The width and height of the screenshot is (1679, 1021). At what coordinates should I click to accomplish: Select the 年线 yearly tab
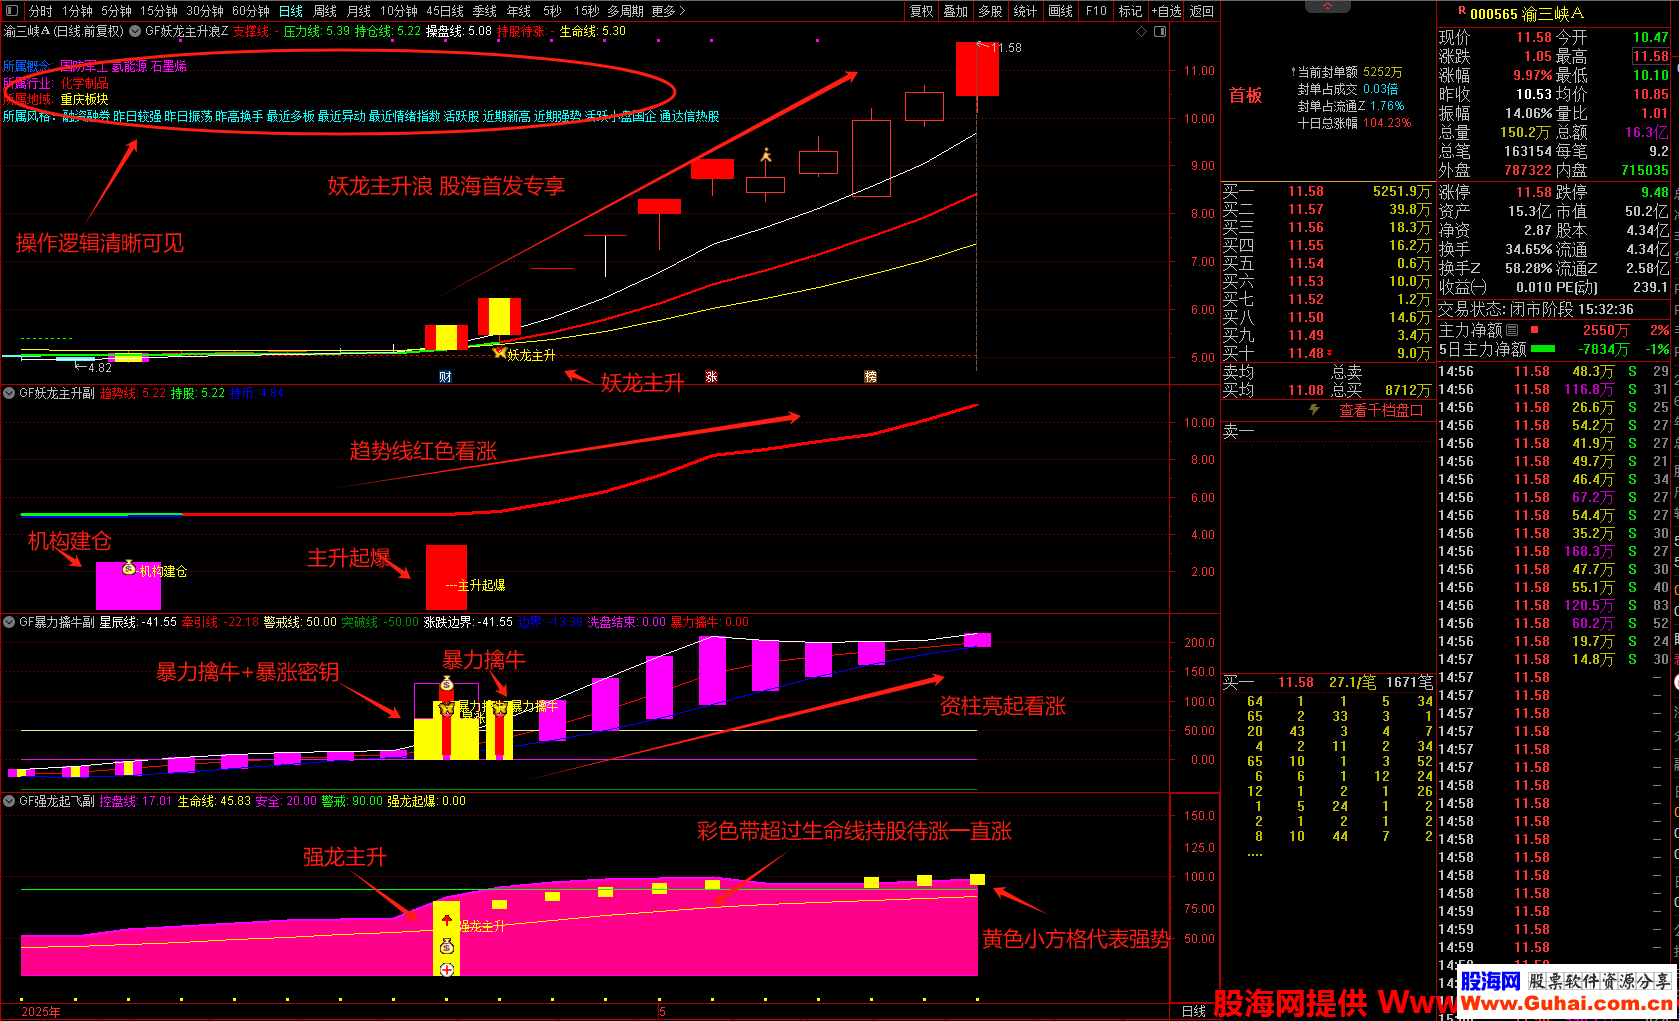pos(519,11)
